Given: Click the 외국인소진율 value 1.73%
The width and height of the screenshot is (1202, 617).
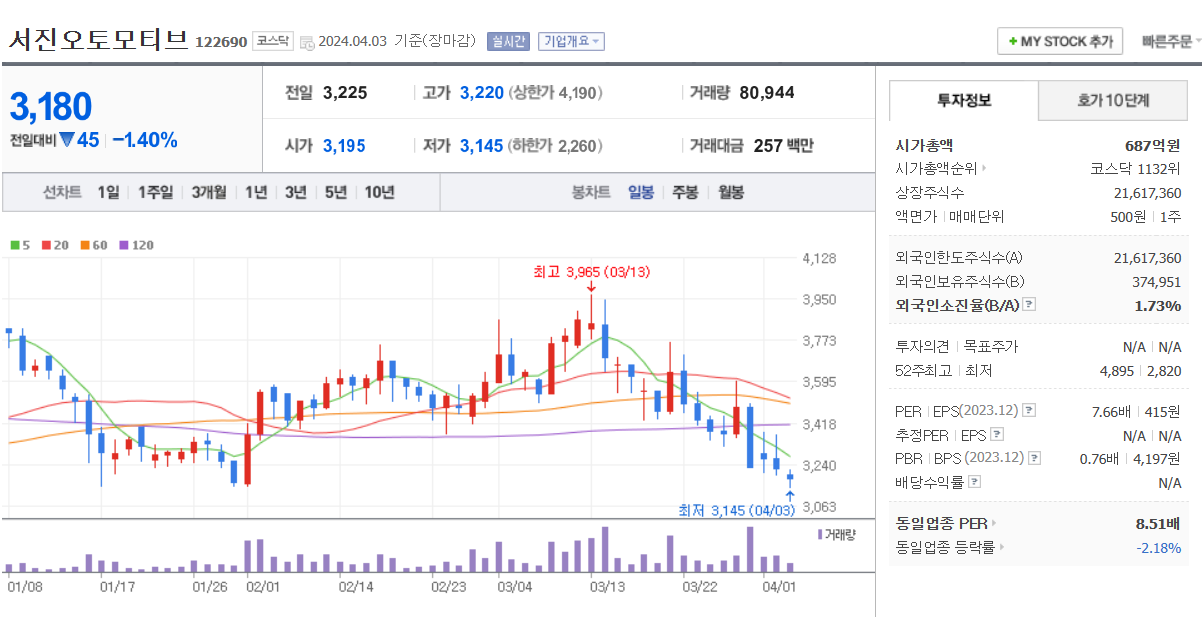Looking at the screenshot, I should tap(1158, 305).
